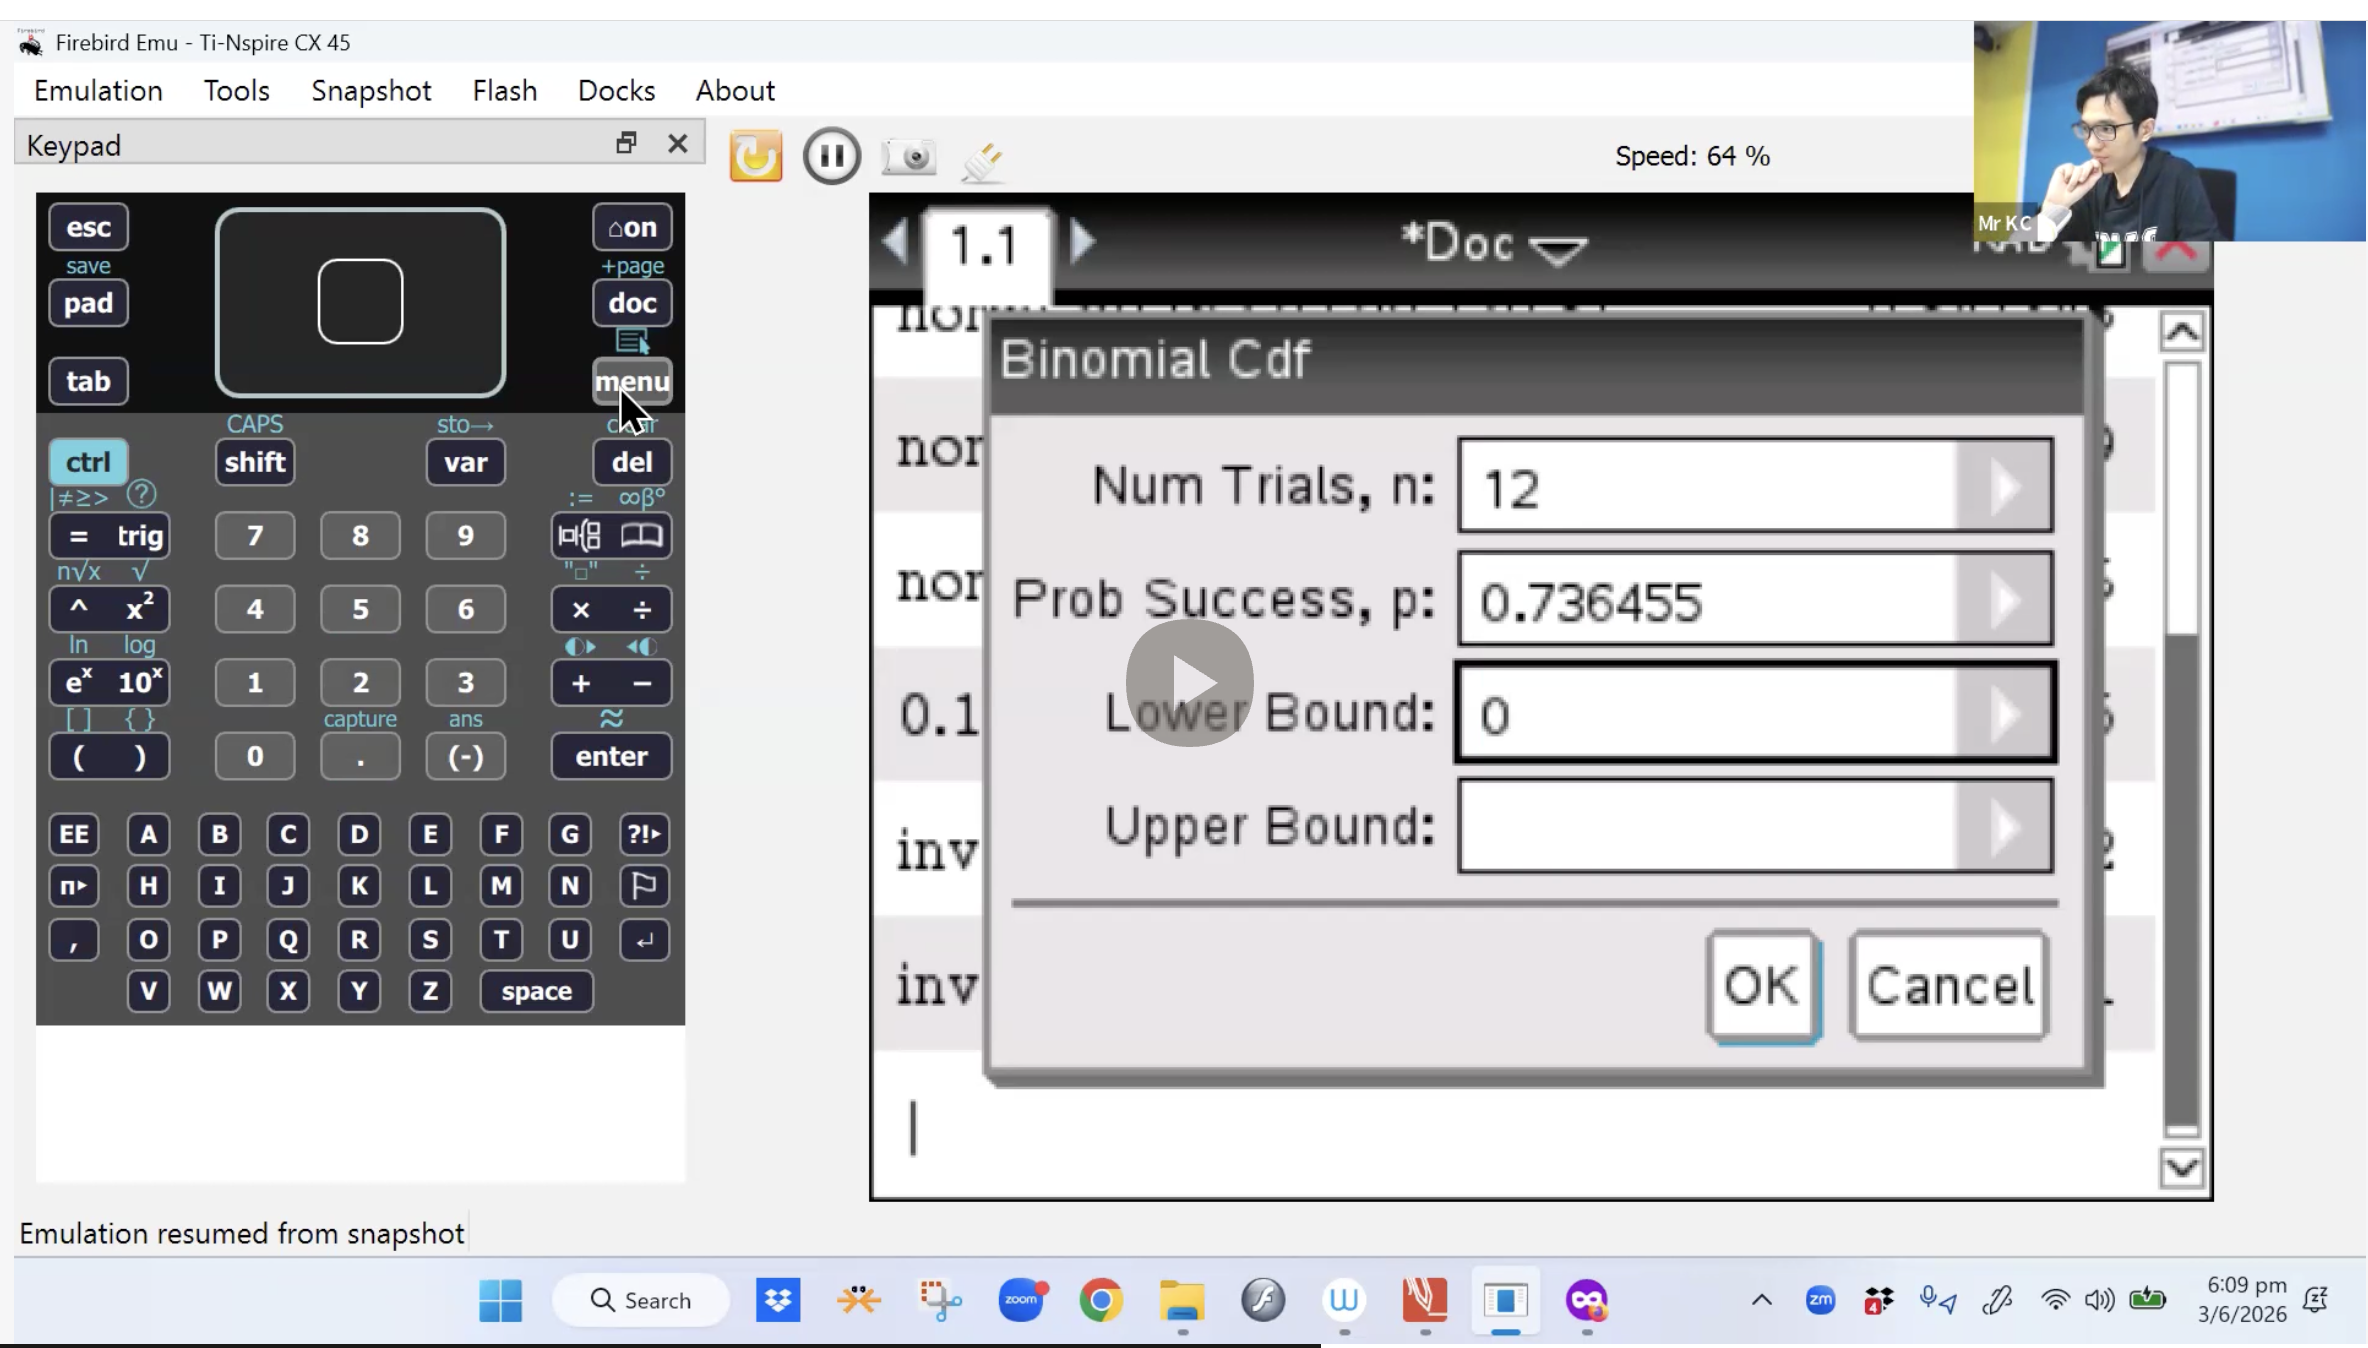Expand Upper Bound field arrow
The height and width of the screenshot is (1348, 2368).
coord(2004,827)
